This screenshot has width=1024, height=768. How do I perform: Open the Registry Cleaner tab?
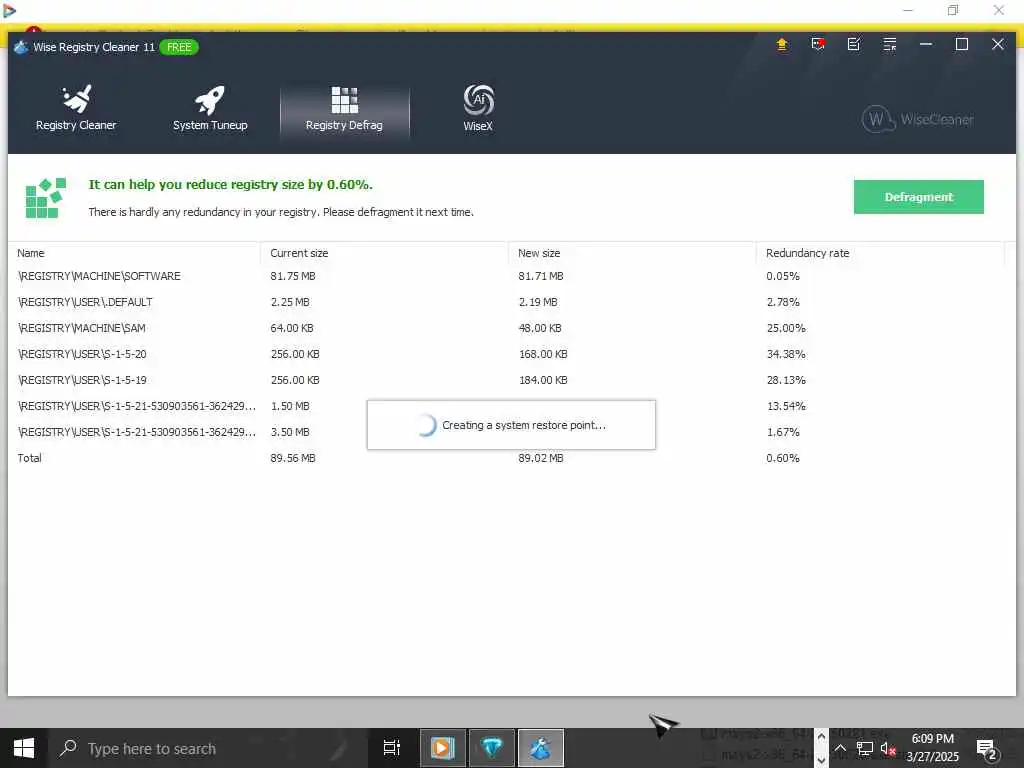point(76,108)
